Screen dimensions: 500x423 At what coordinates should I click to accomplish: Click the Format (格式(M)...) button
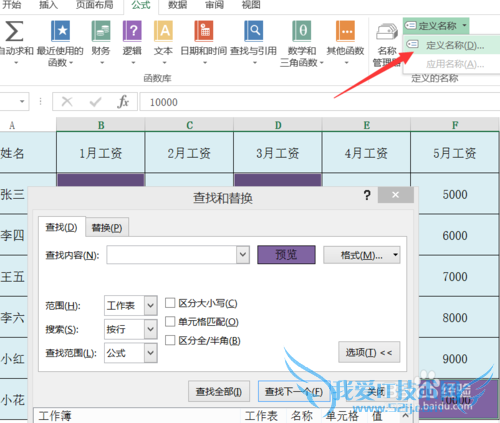[x=362, y=255]
